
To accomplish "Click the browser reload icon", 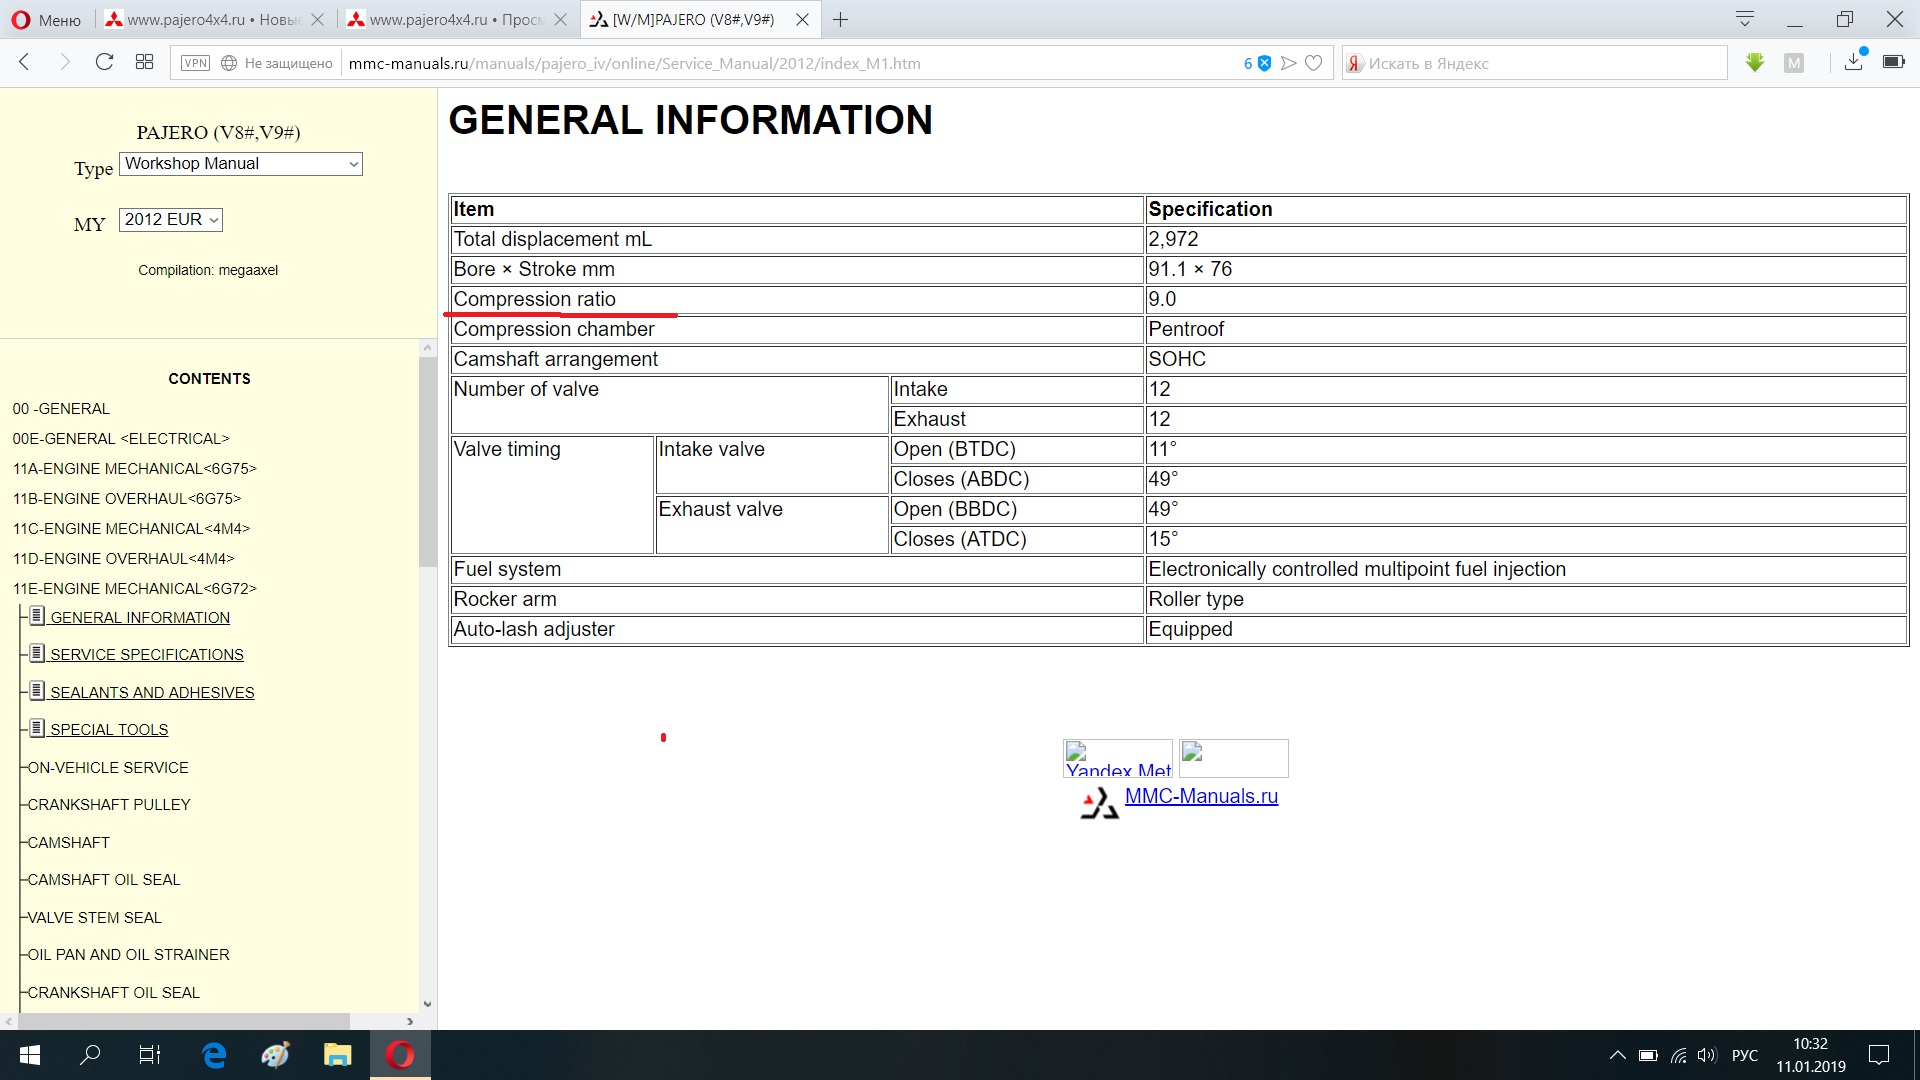I will coord(104,62).
